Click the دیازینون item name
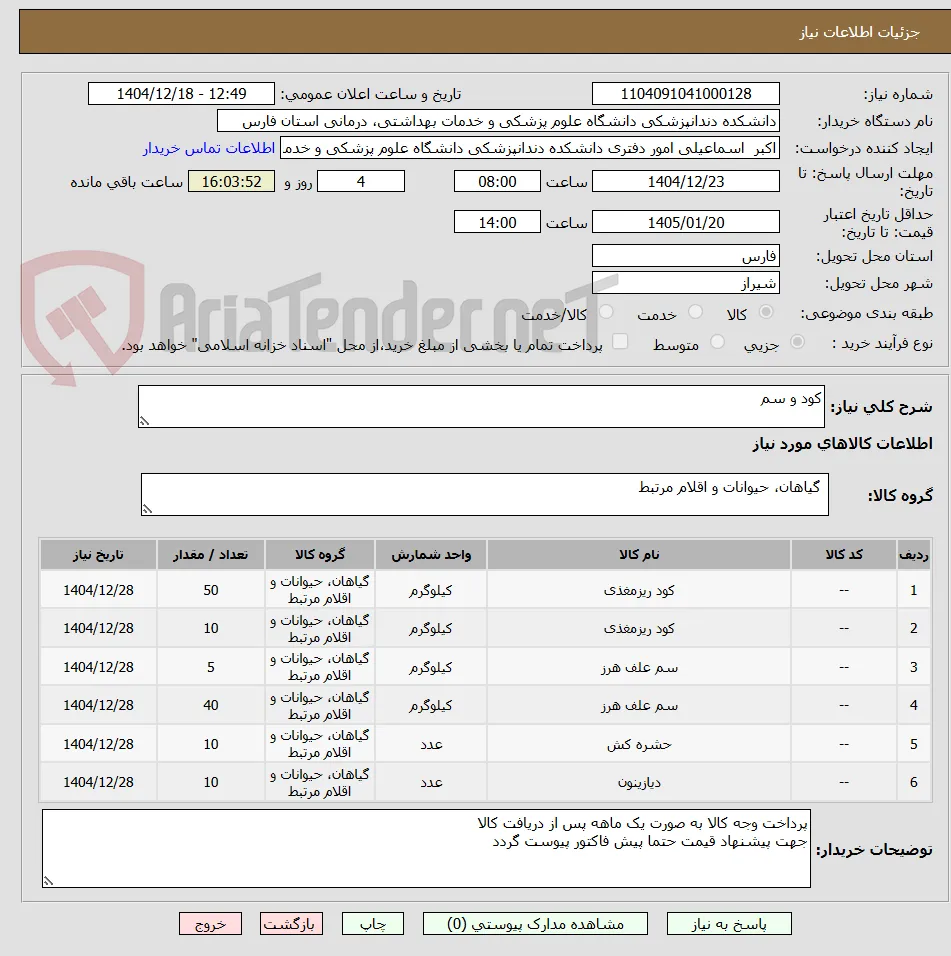 (x=639, y=782)
